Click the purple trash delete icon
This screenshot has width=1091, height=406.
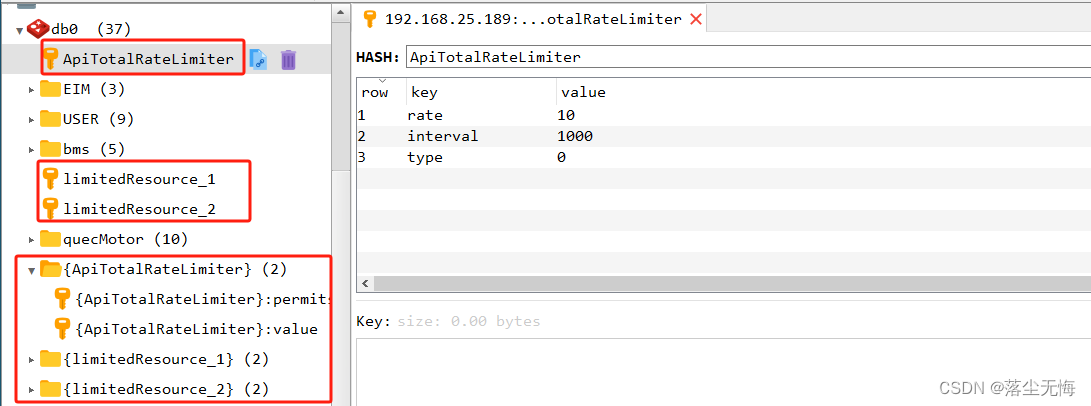pos(288,60)
